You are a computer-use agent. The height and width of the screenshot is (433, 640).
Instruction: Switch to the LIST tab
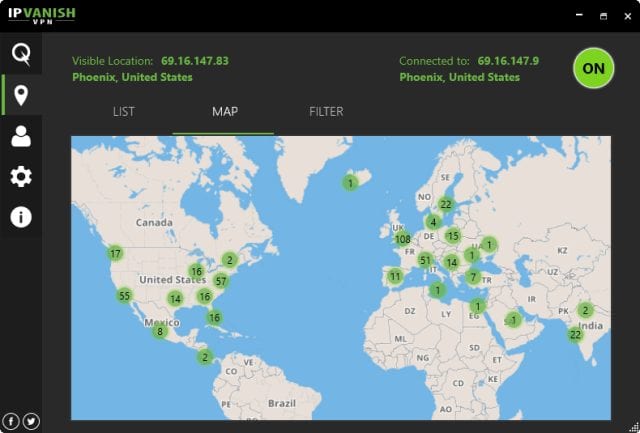(x=123, y=111)
